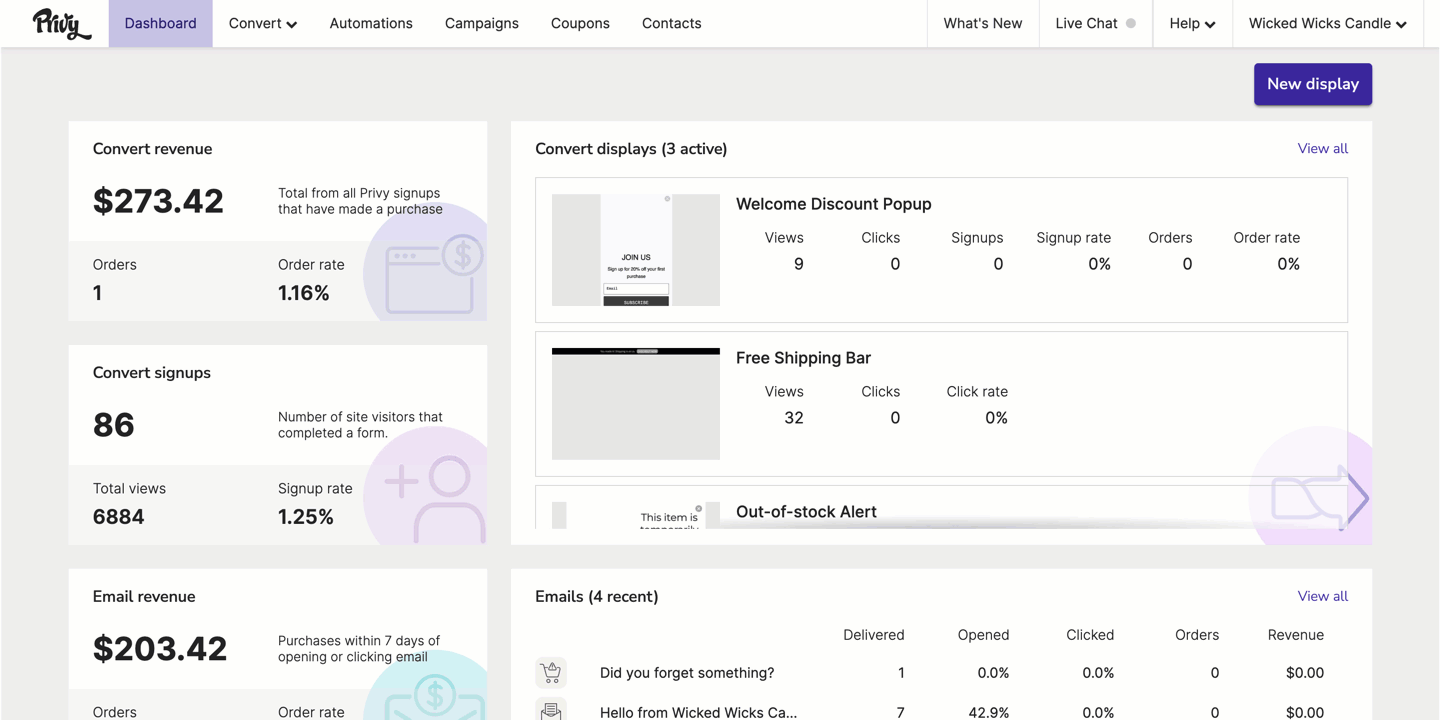The width and height of the screenshot is (1440, 720).
Task: Click the convert revenue dollar window icon
Action: 434,276
